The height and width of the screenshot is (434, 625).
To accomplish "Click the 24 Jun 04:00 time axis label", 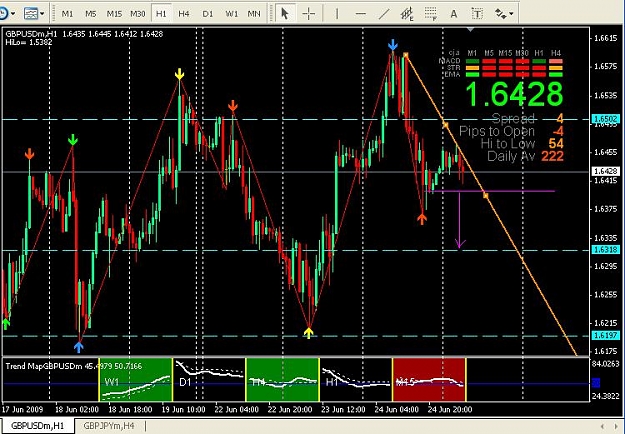I will (396, 409).
